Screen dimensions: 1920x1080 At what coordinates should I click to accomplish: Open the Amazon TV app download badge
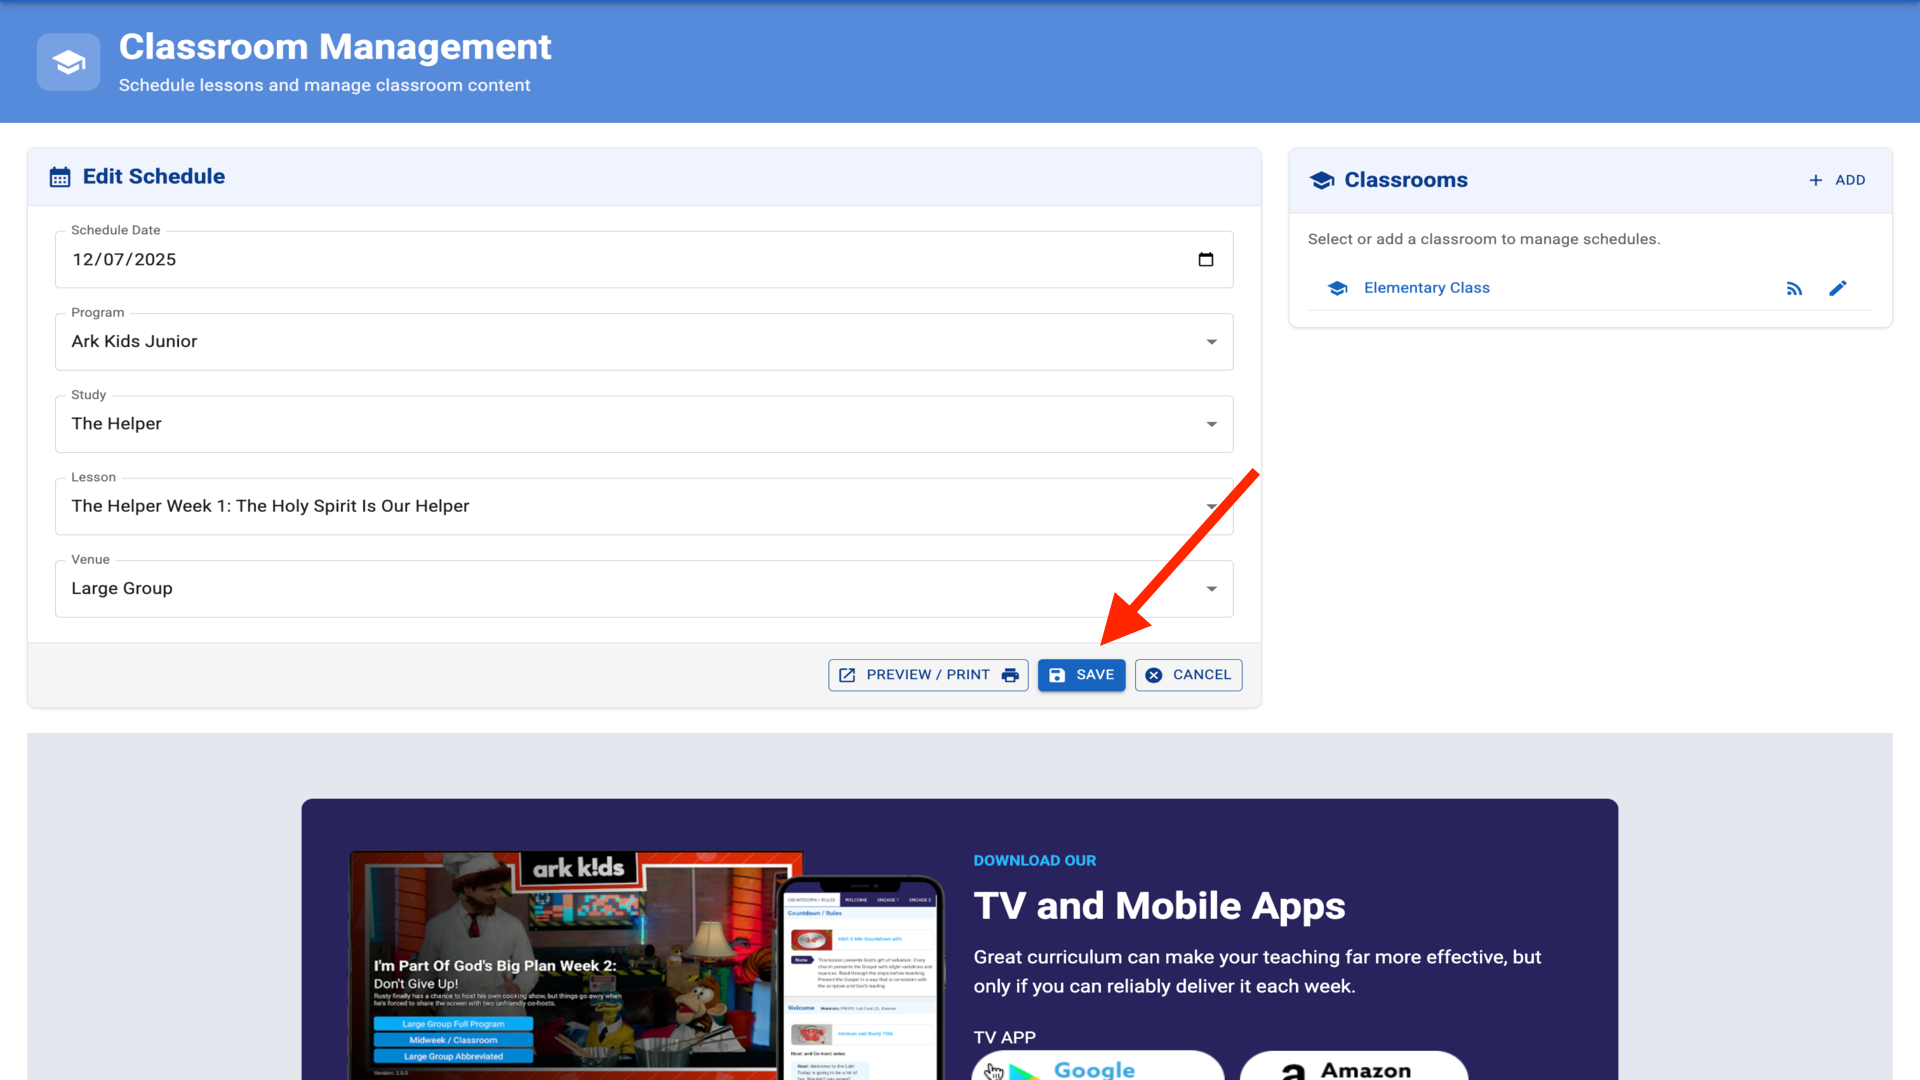pyautogui.click(x=1353, y=1068)
